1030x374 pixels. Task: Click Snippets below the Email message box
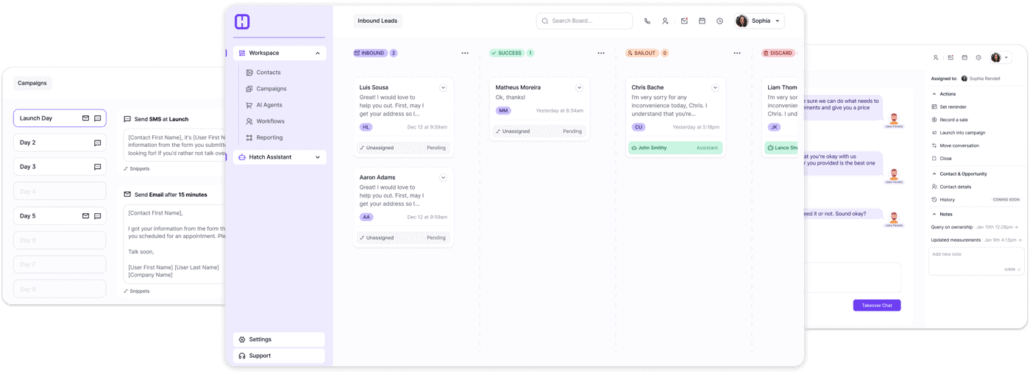[x=137, y=291]
